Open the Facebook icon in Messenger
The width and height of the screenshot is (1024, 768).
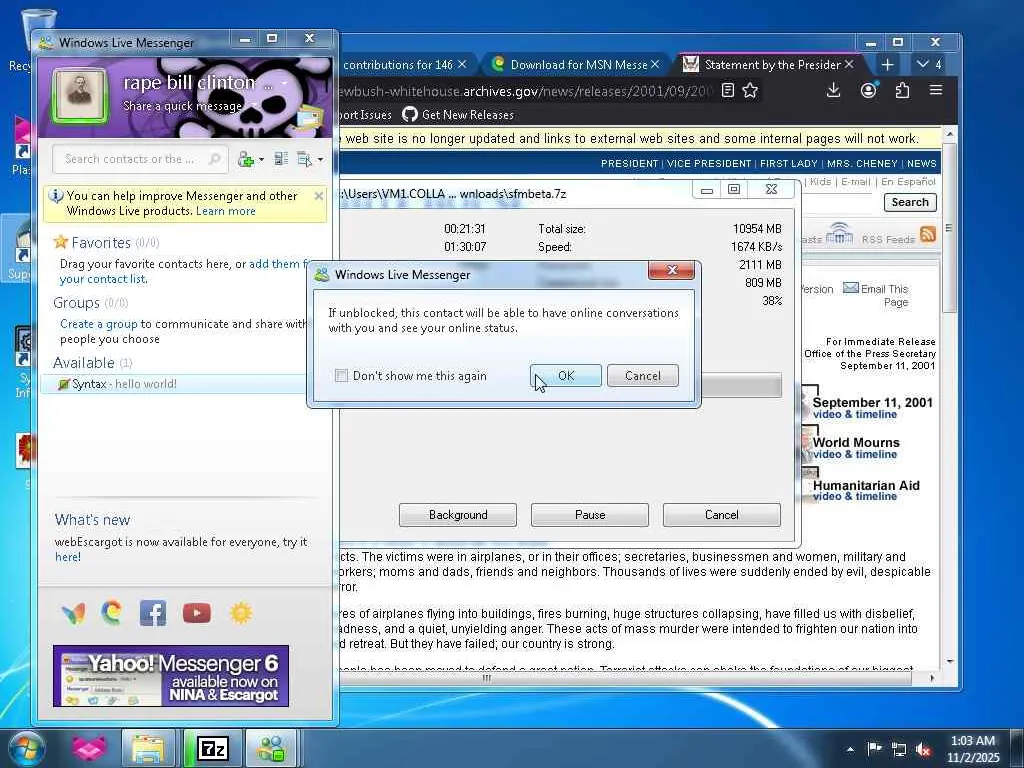[153, 613]
